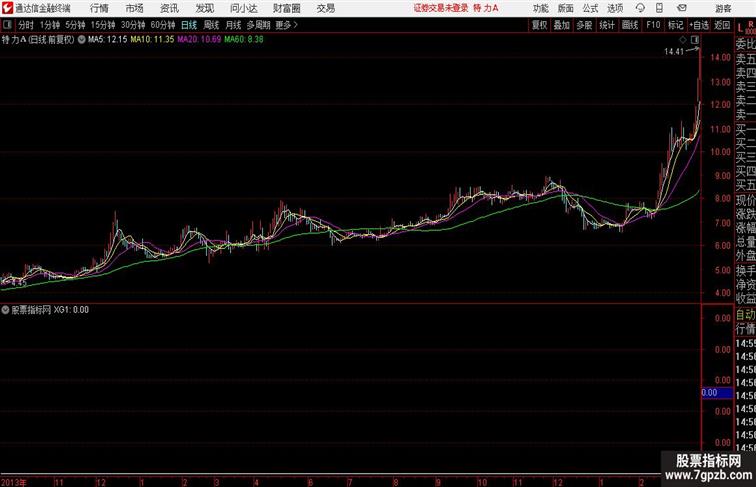Viewport: 756px width, 487px height.
Task: Click the round arrow icon before MA5
Action: [x=81, y=40]
